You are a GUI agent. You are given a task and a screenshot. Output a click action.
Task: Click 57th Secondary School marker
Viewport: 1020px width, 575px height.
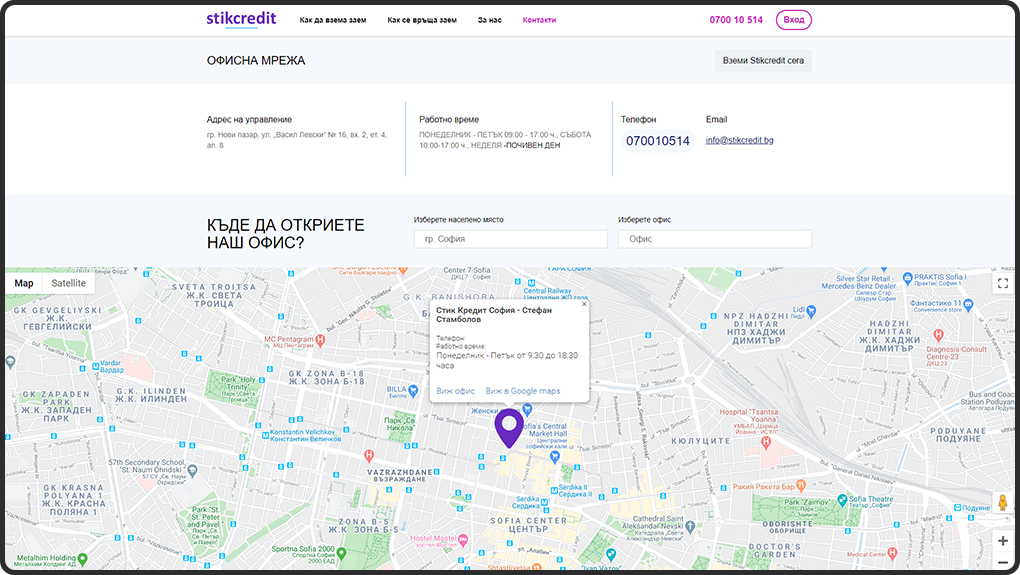192,469
